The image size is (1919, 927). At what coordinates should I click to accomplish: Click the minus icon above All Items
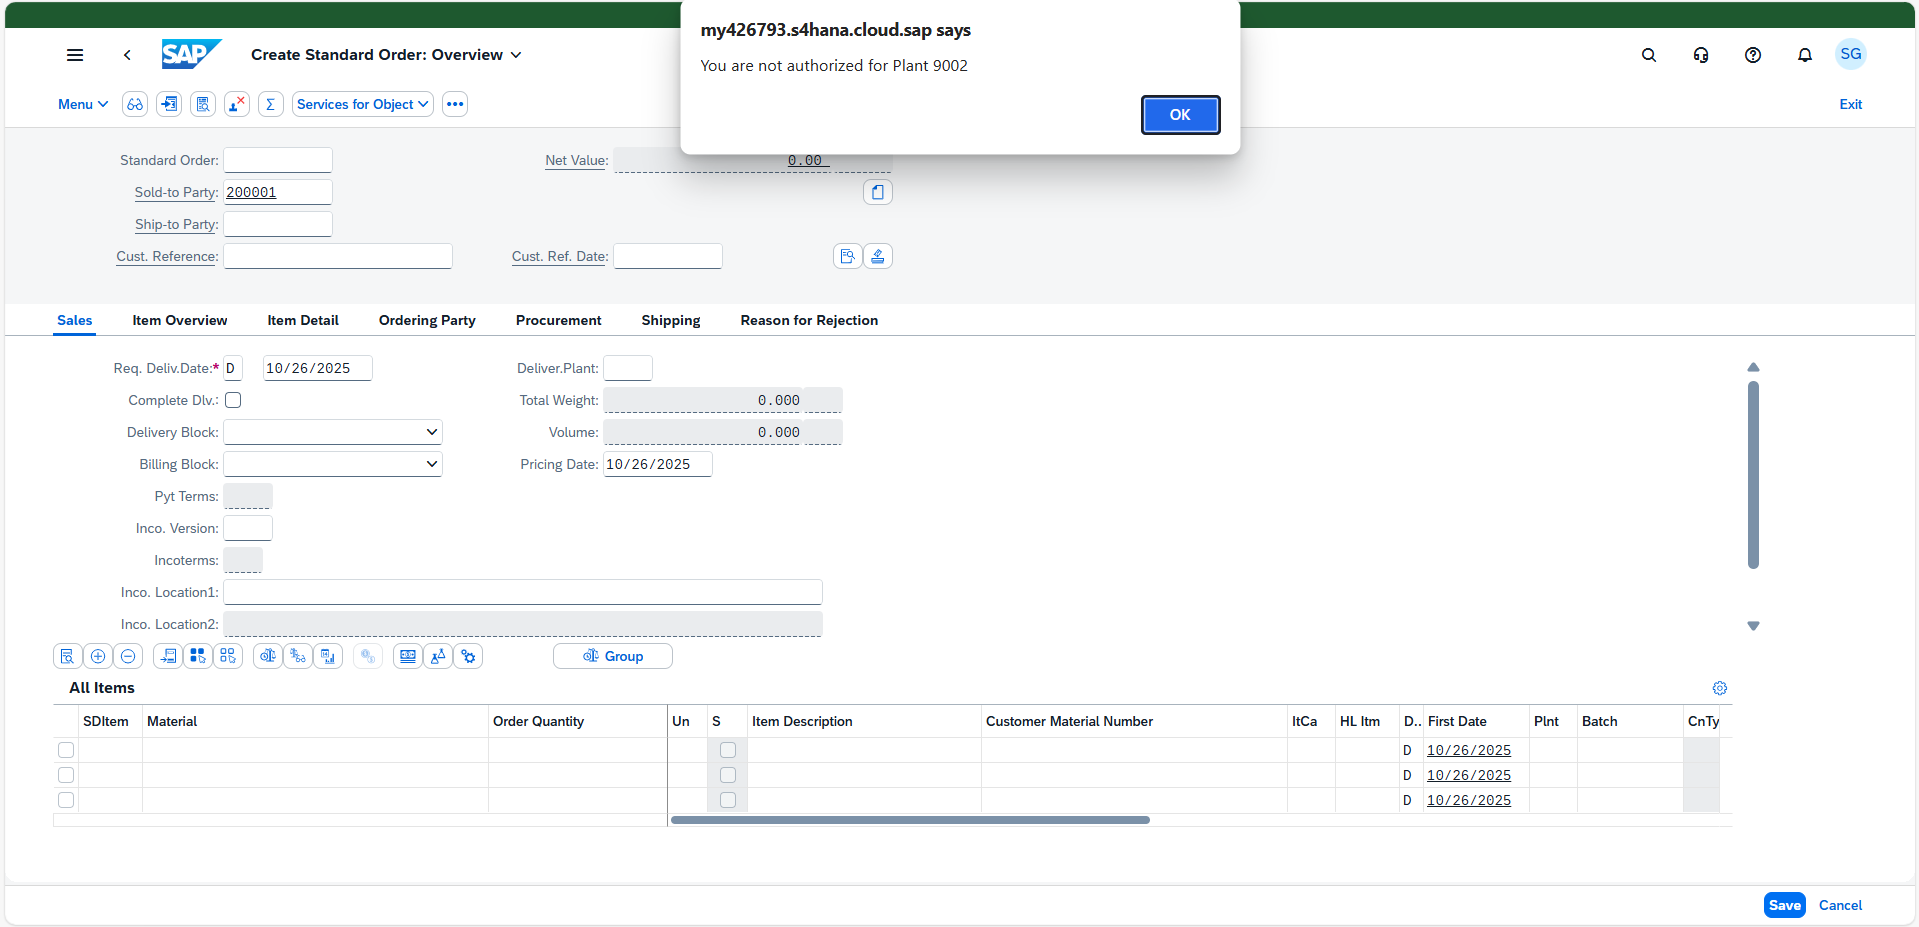pyautogui.click(x=128, y=656)
